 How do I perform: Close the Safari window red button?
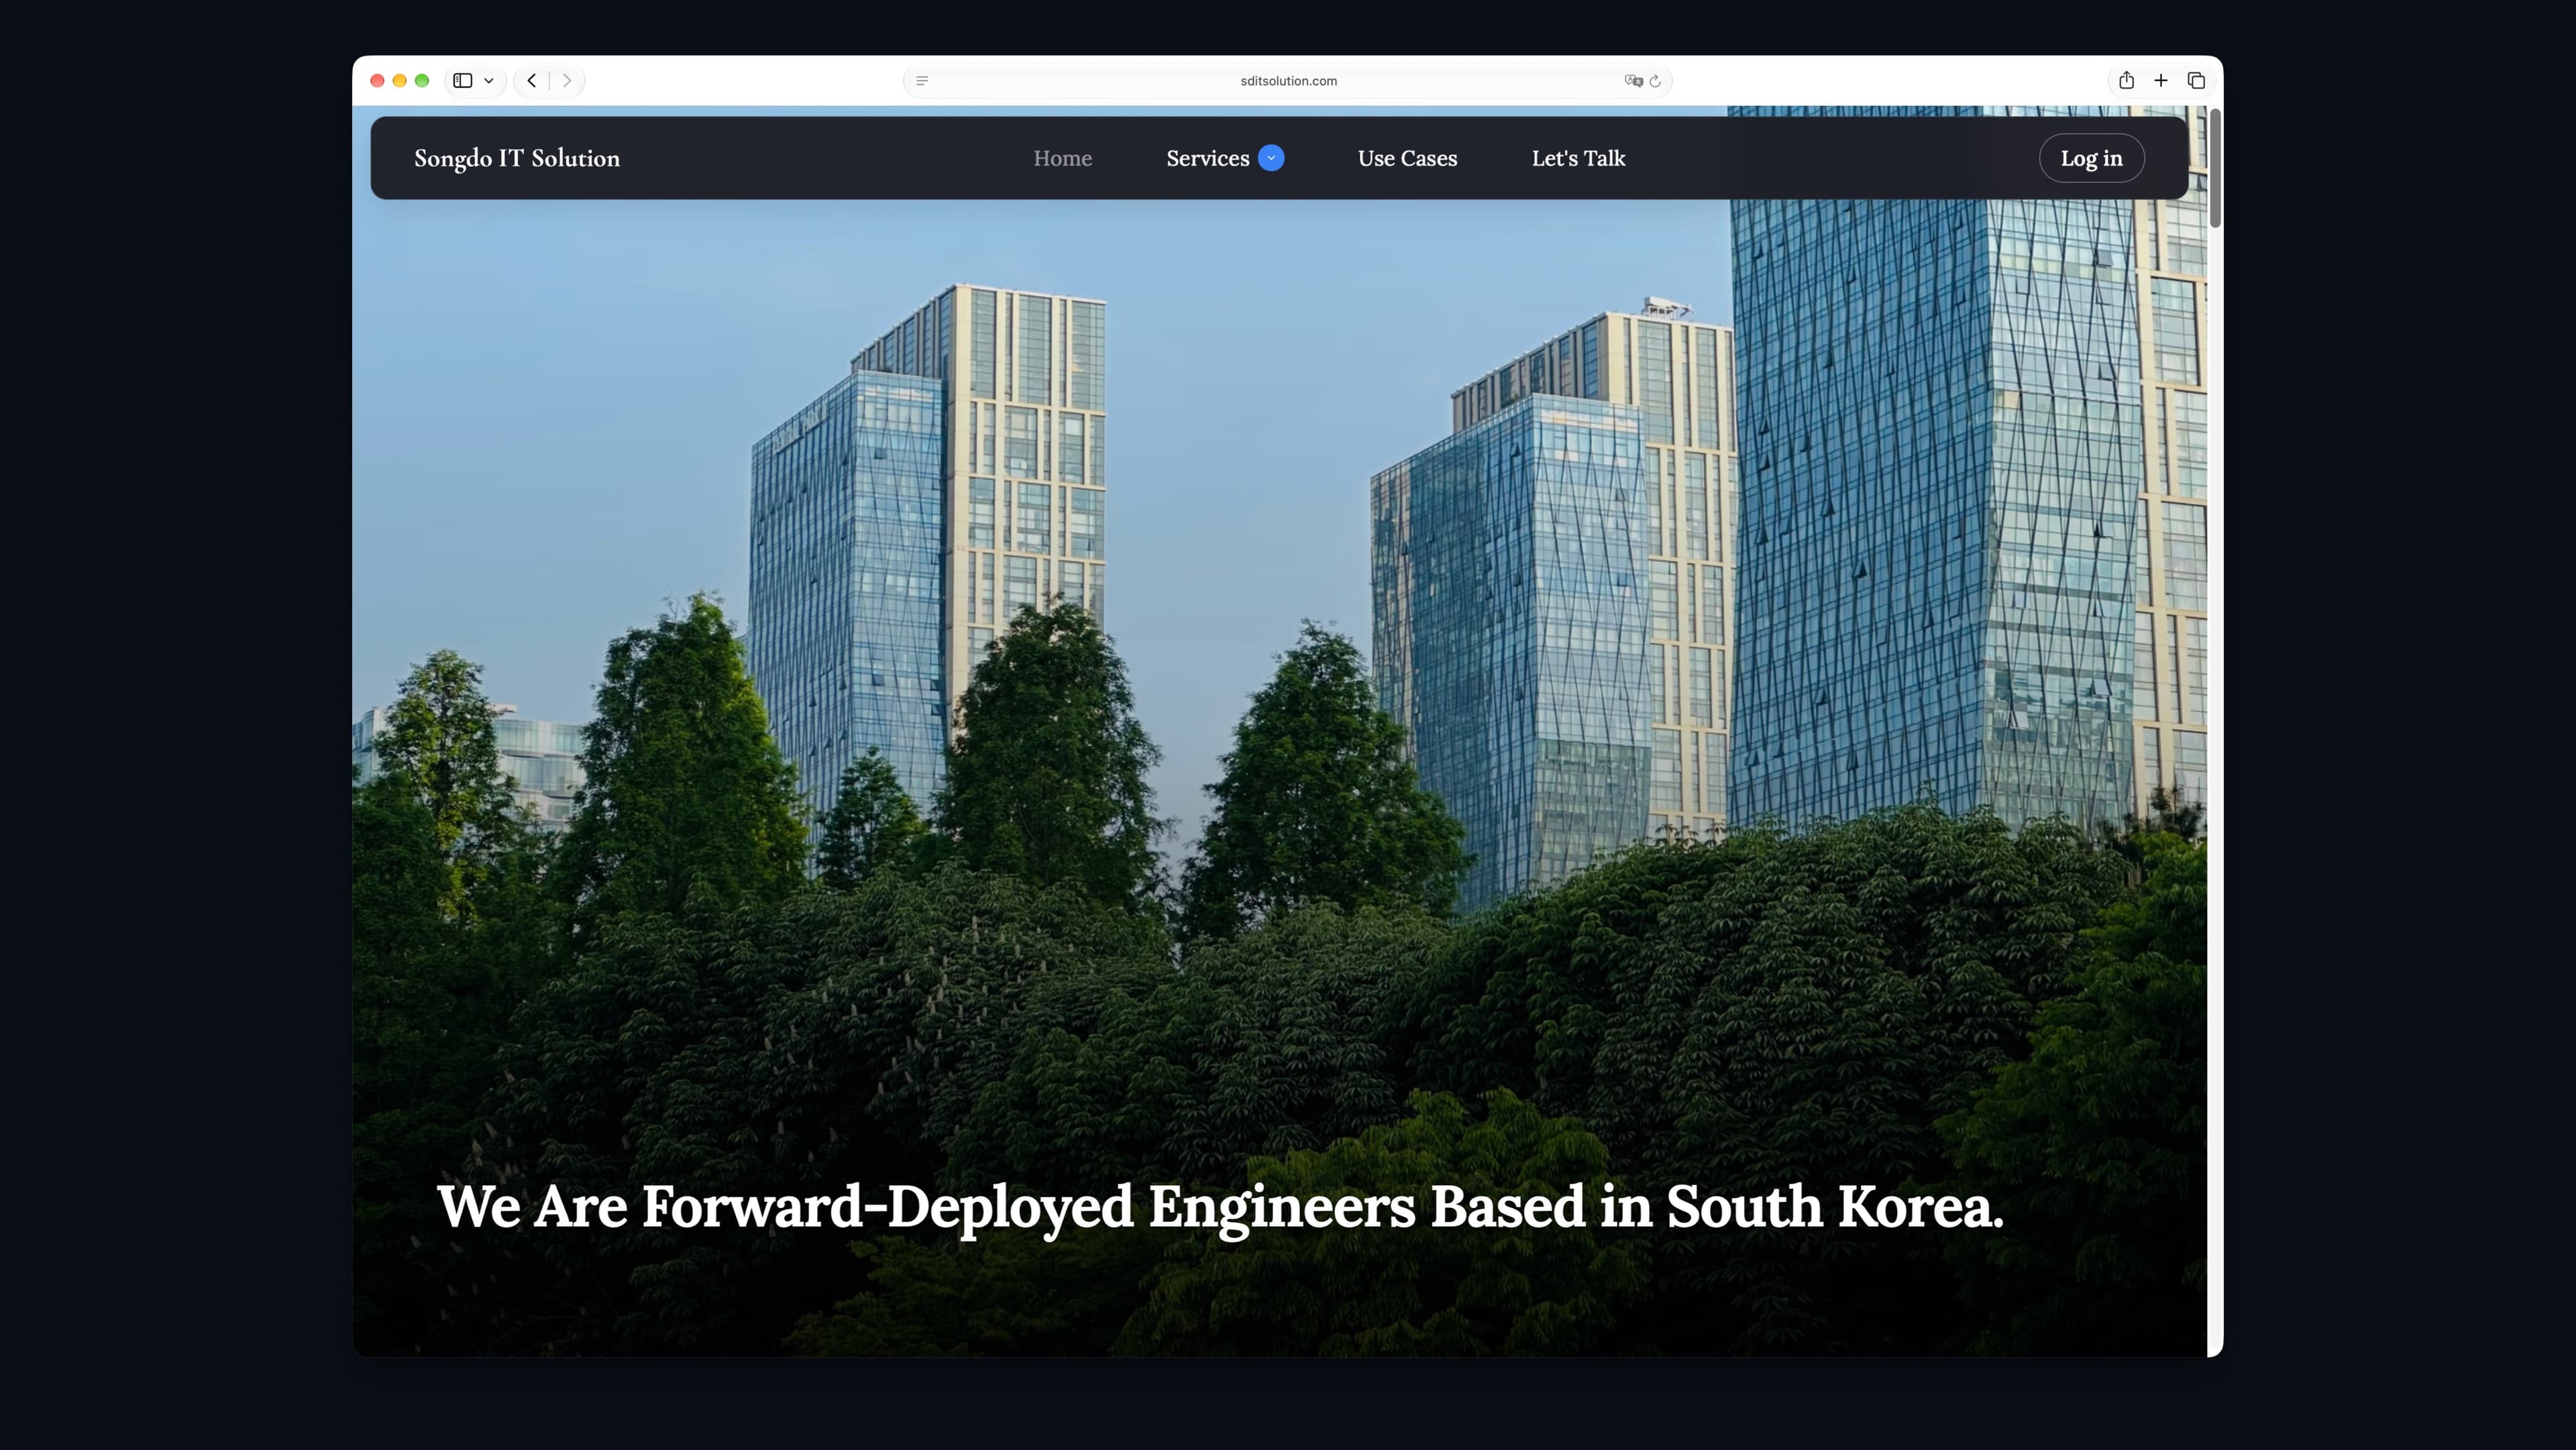[x=377, y=81]
